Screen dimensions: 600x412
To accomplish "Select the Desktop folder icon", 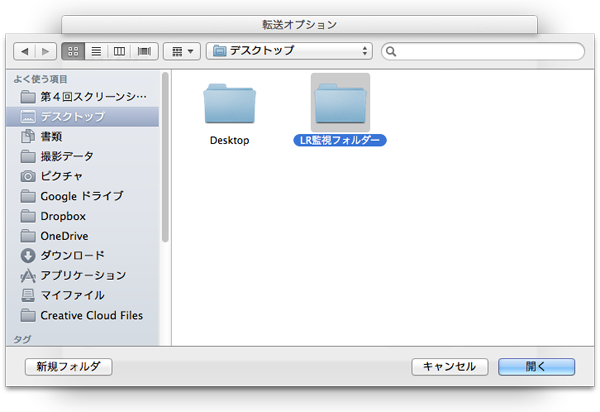I will pos(229,108).
